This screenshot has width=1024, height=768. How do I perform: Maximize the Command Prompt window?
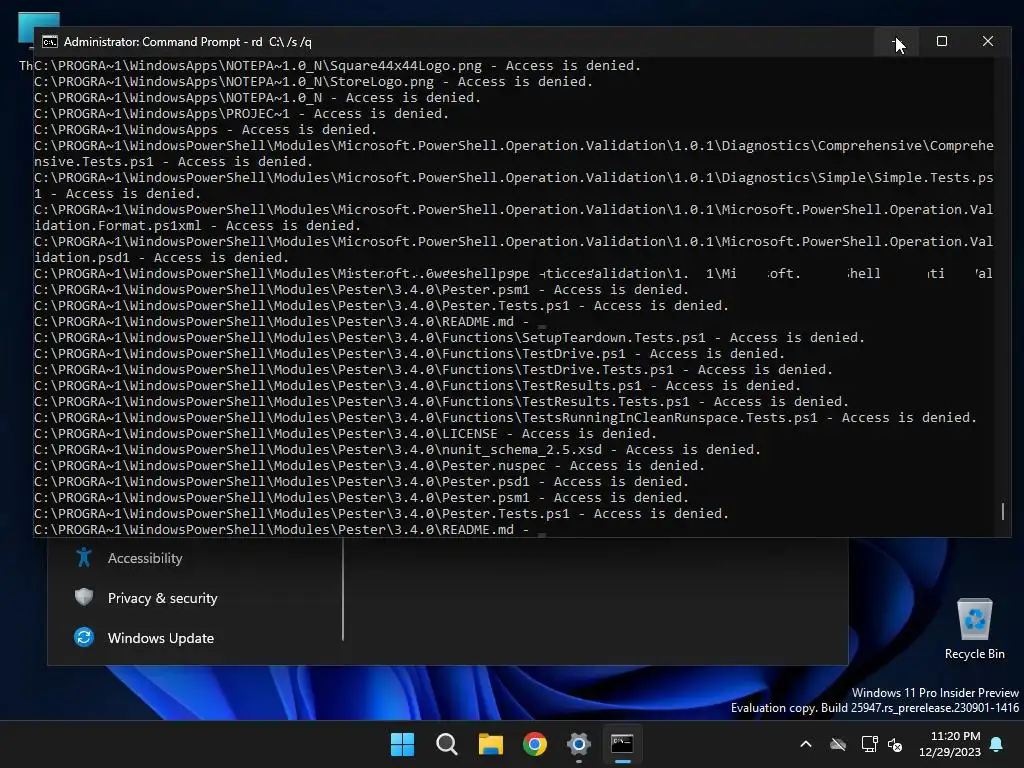click(942, 41)
